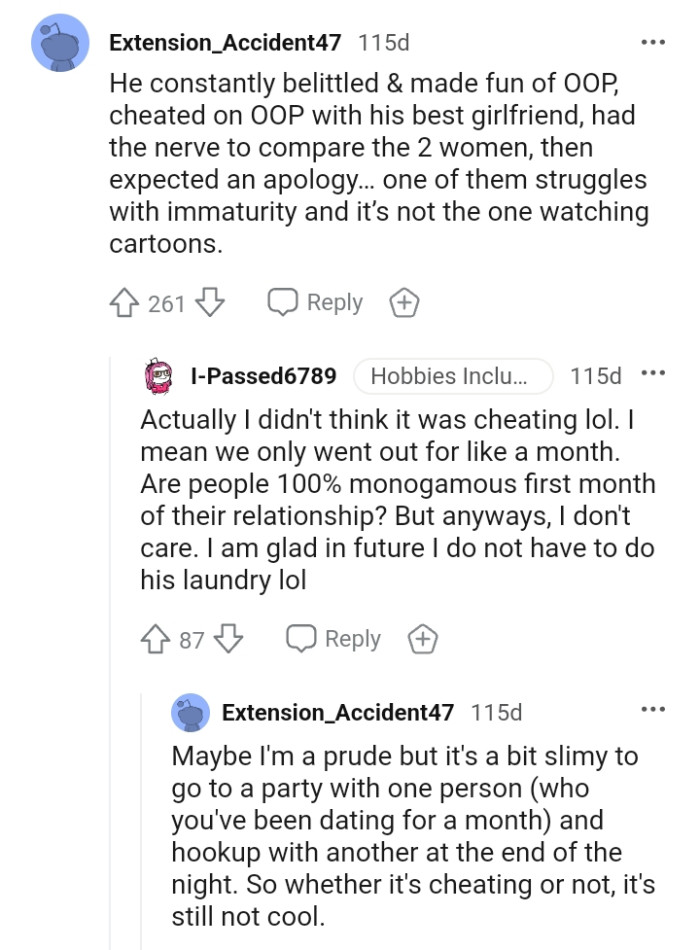Screen dimensions: 700x950
Task: Open the three-dot menu on the bottom reply
Action: 652,708
